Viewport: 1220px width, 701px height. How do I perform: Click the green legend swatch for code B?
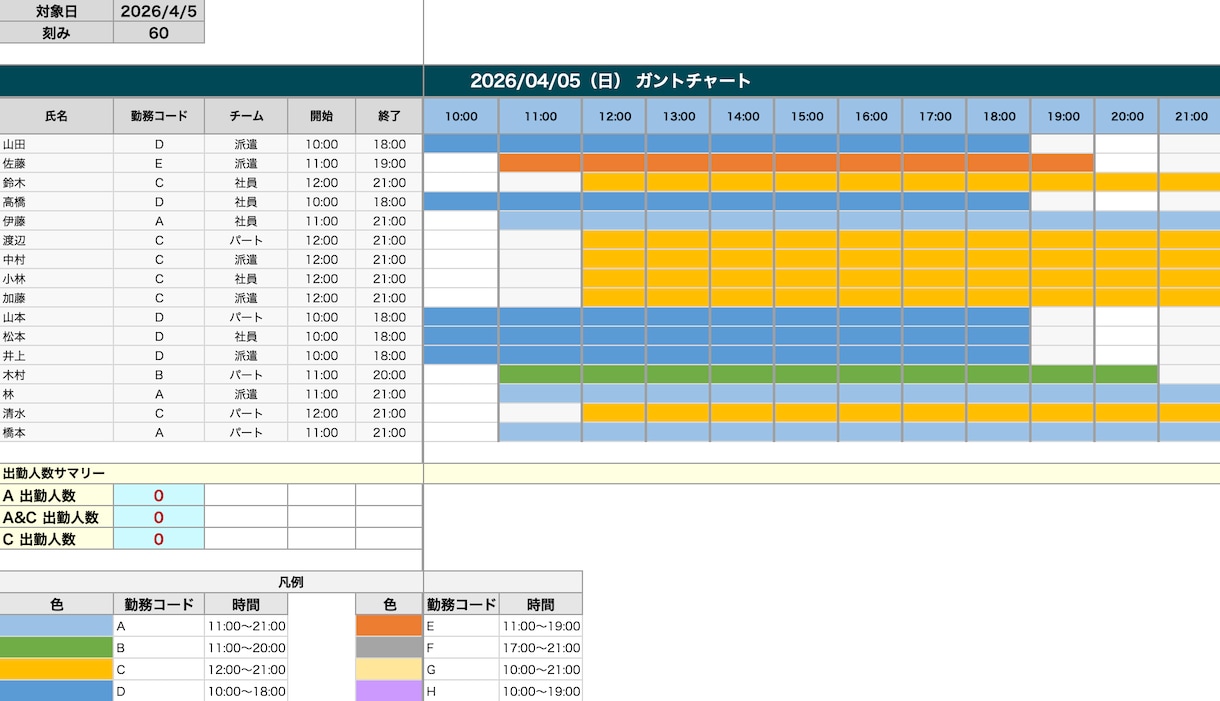[x=56, y=648]
